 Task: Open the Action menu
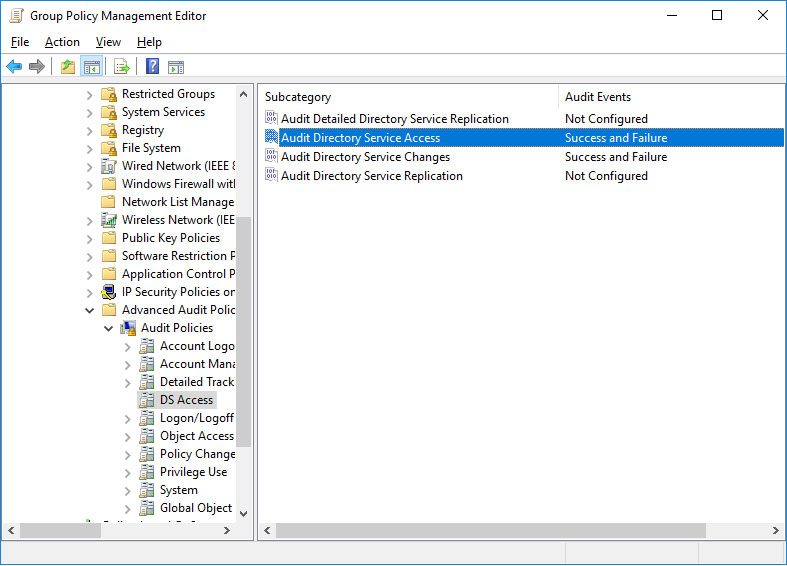pyautogui.click(x=62, y=42)
